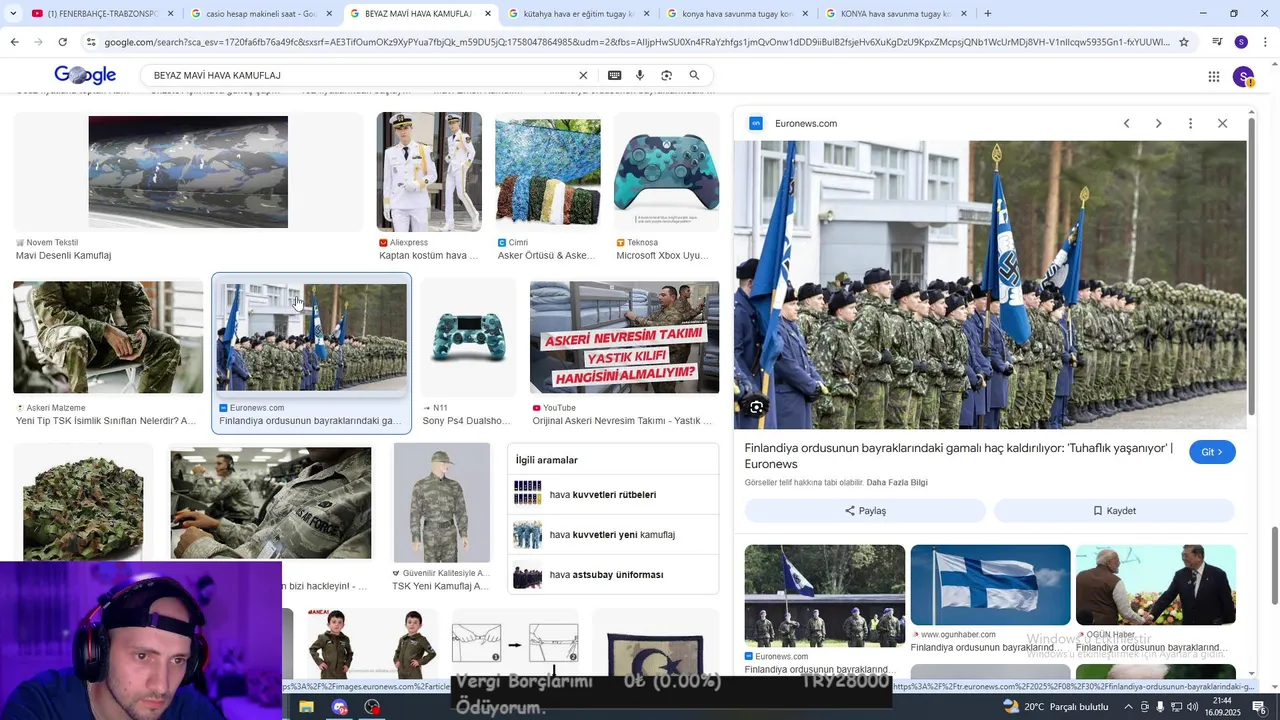Open the Aliexpress Kaptan kostüm image

pyautogui.click(x=429, y=172)
